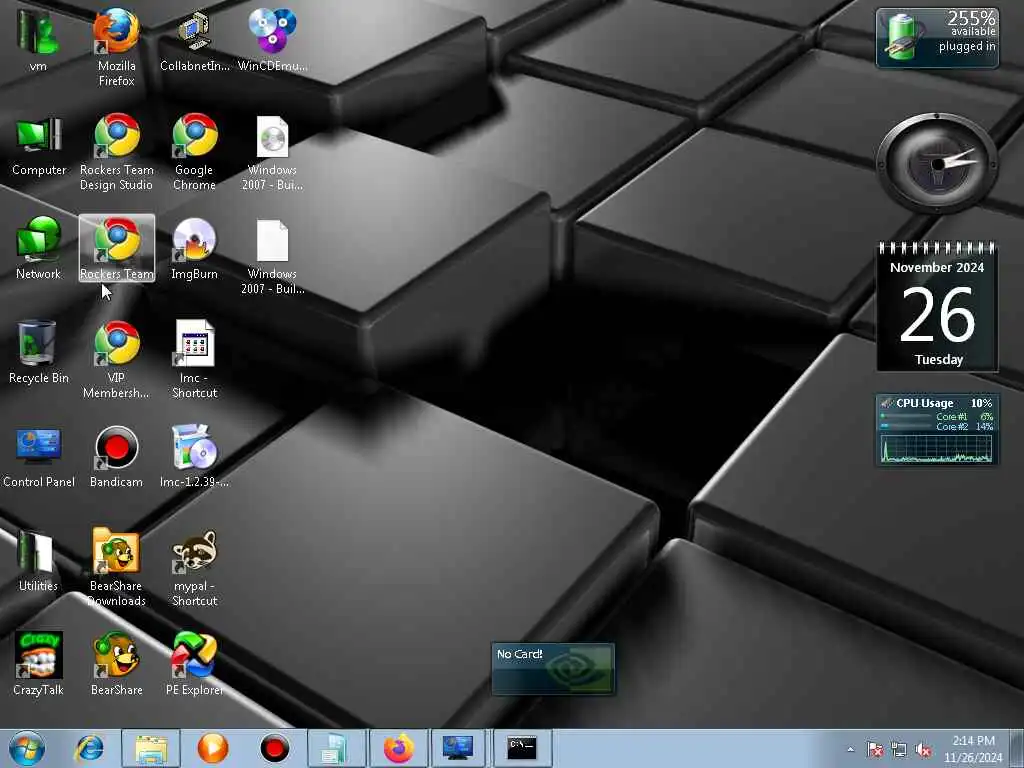Image resolution: width=1024 pixels, height=768 pixels.
Task: Select the highlighted Rockers Team shortcut
Action: [117, 248]
